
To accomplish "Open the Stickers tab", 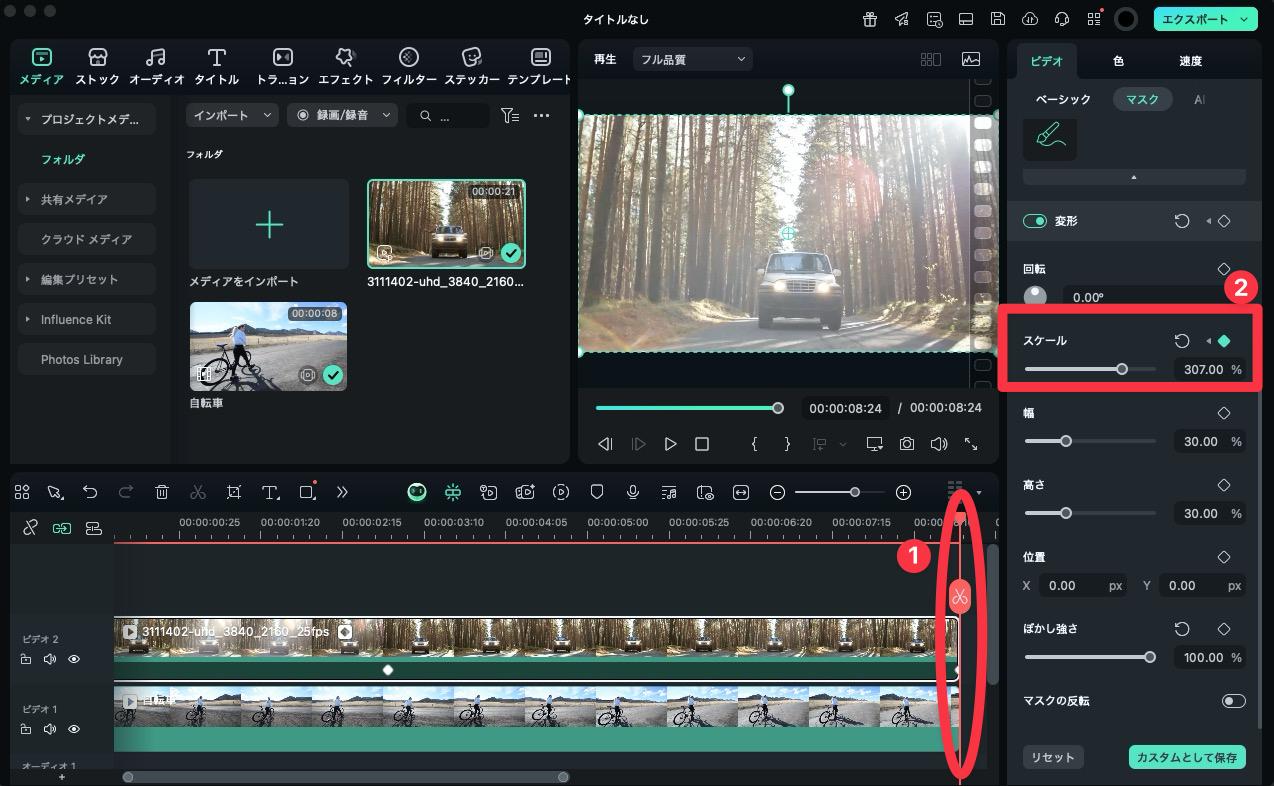I will coord(472,66).
